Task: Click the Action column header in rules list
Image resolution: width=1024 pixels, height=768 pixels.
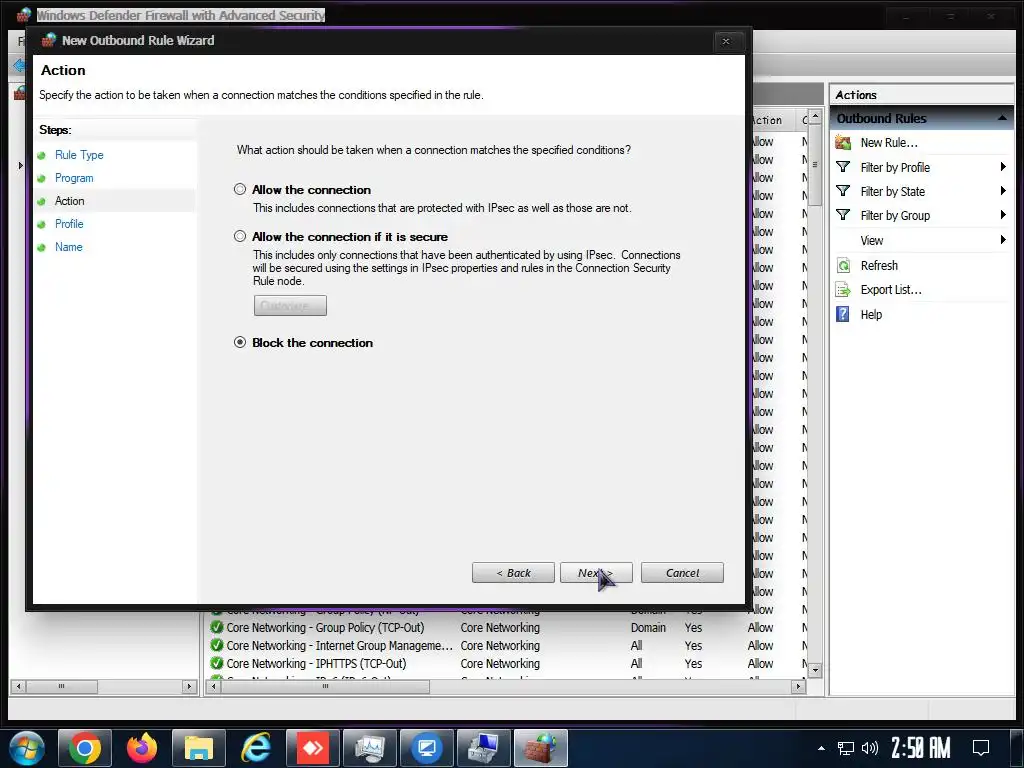Action: click(x=765, y=120)
